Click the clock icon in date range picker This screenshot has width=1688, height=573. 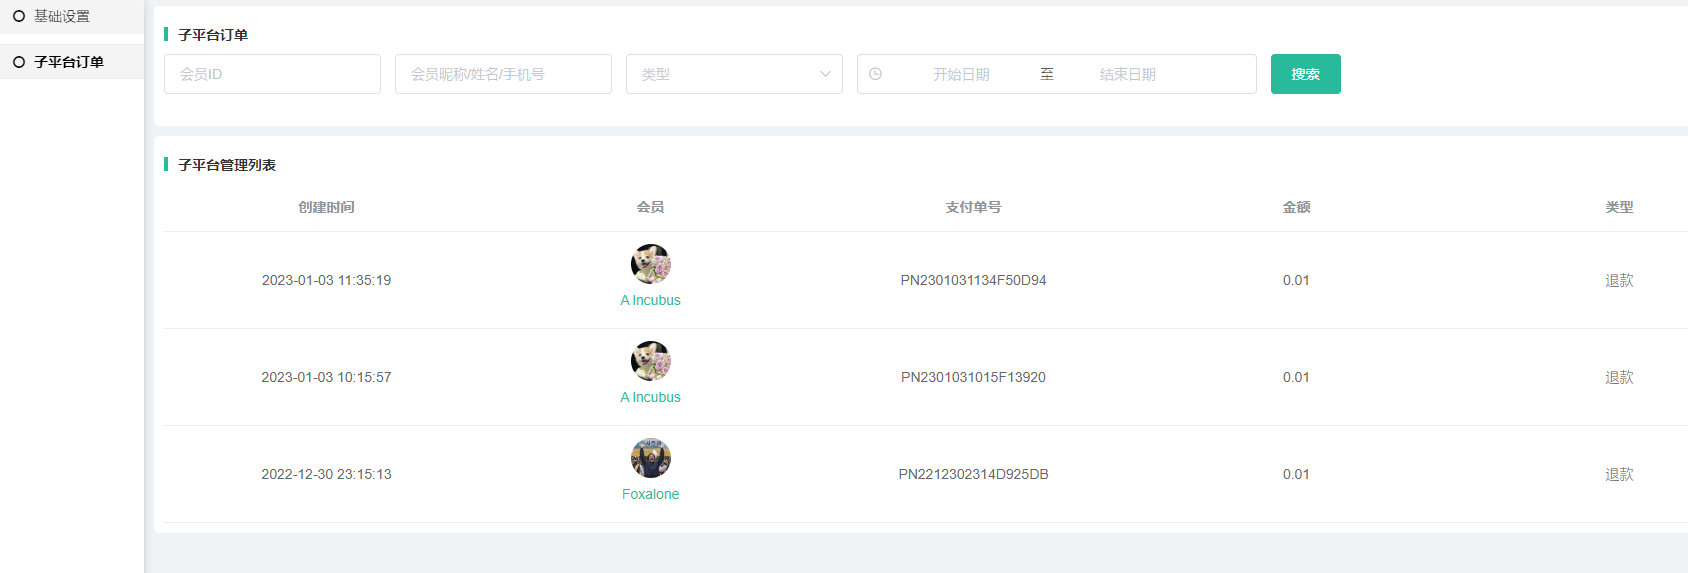coord(876,74)
